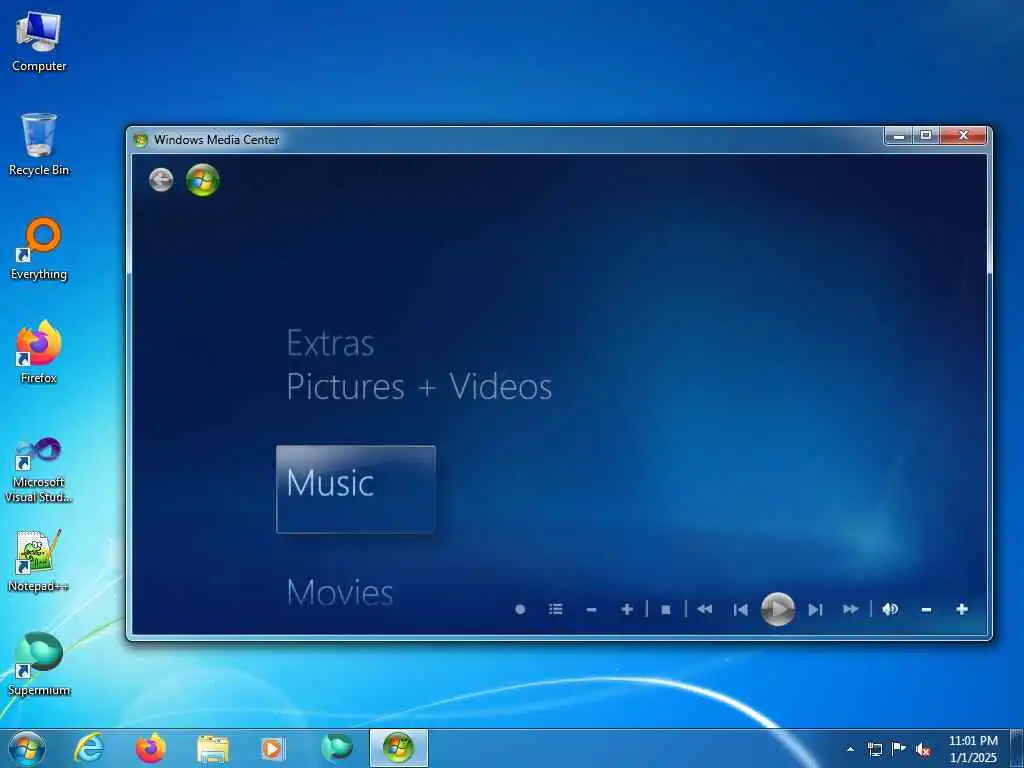Select the Supermium desktop shortcut
The height and width of the screenshot is (768, 1024).
coord(39,664)
